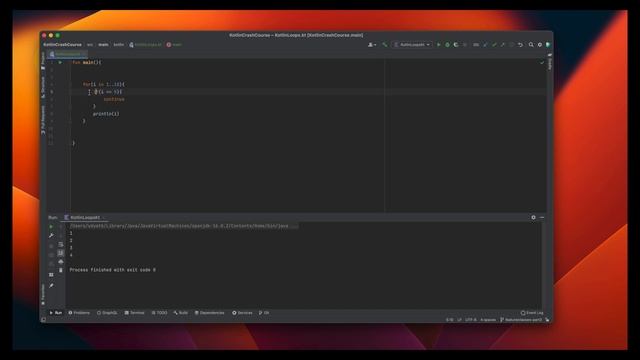Click the print icon in Run console
This screenshot has width=640, height=360.
coord(61,262)
